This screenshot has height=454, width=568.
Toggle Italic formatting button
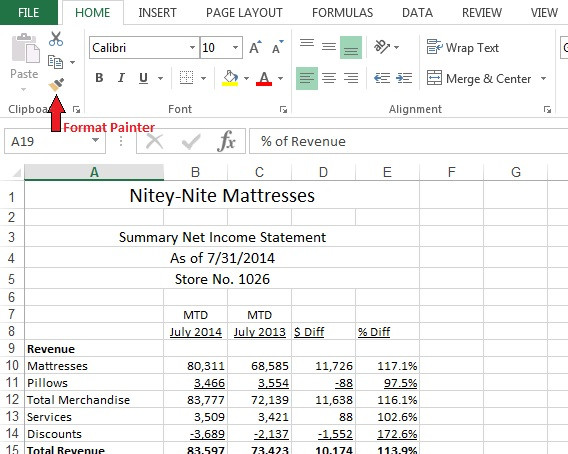121,78
